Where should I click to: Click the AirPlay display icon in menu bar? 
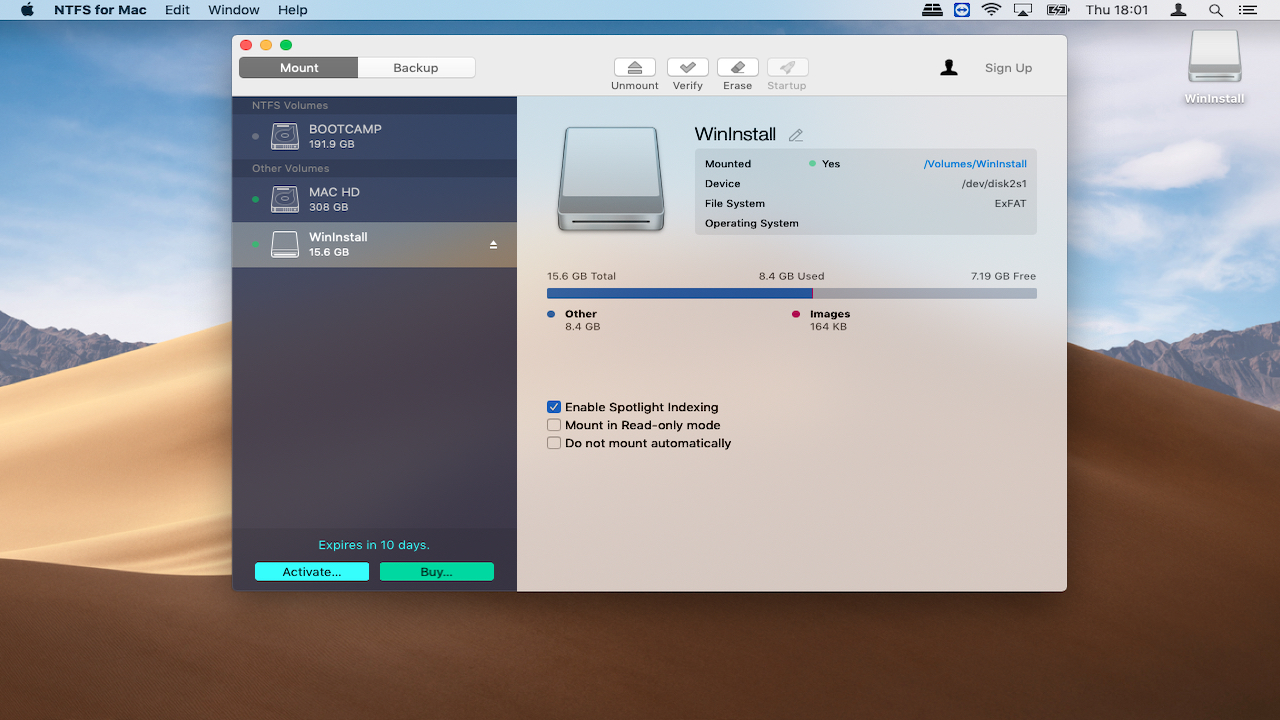click(x=1023, y=10)
